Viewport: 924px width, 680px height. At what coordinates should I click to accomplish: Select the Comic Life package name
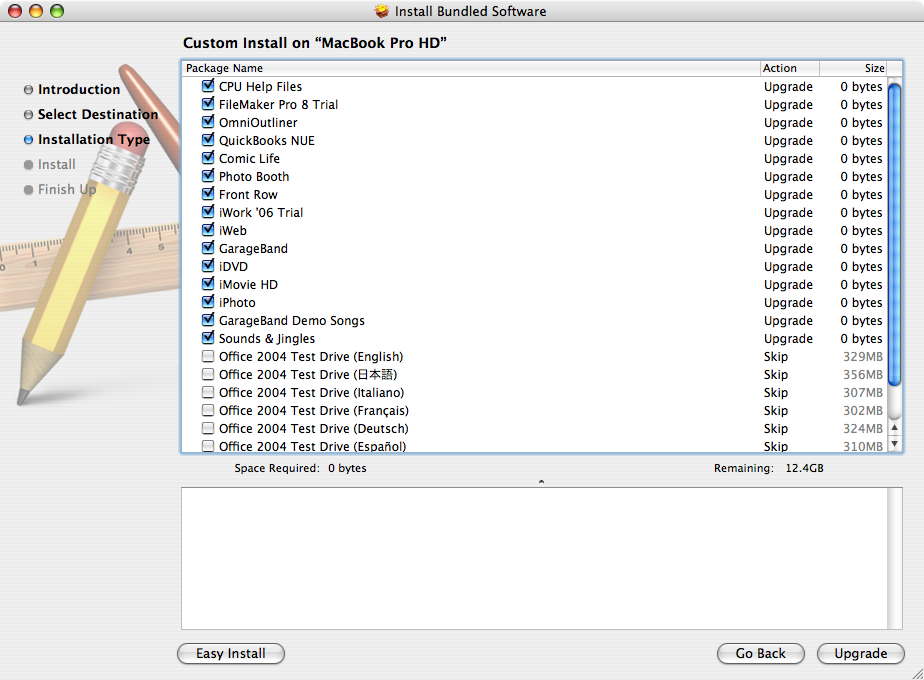pyautogui.click(x=249, y=159)
